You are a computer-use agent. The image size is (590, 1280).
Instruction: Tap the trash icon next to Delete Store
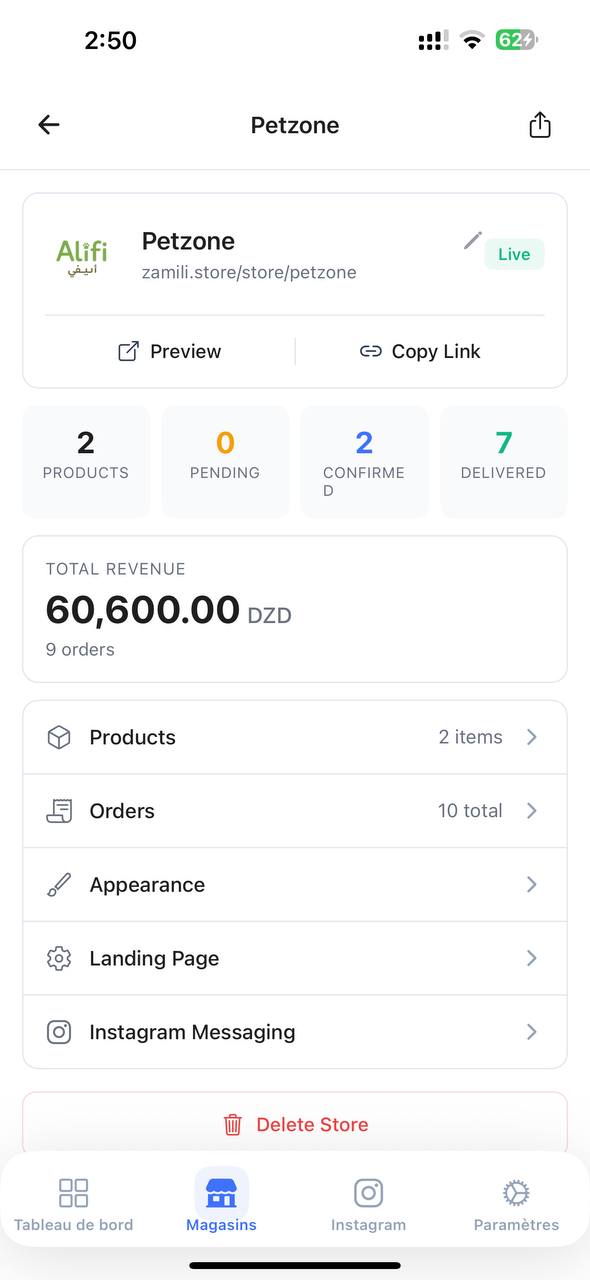click(232, 1124)
